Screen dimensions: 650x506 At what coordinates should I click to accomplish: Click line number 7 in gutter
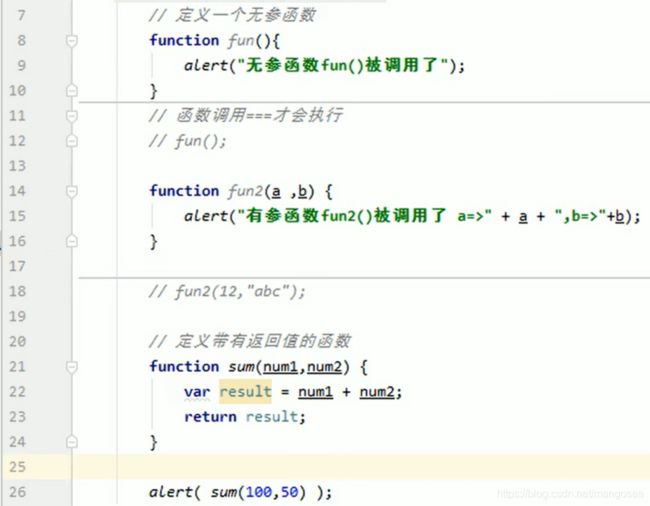click(21, 16)
